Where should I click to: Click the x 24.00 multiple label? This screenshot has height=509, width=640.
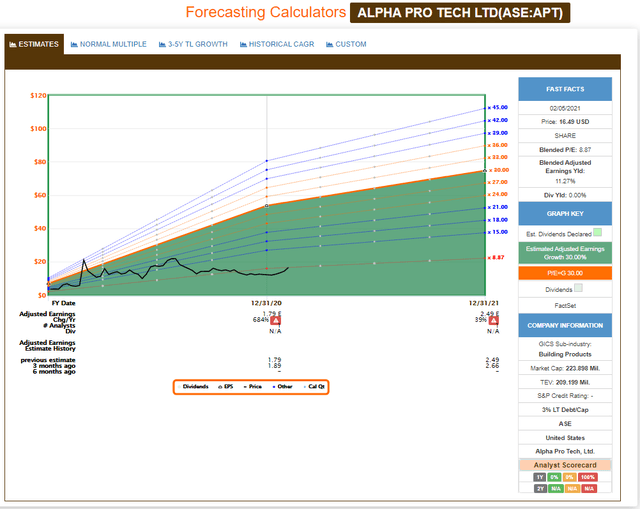(x=498, y=194)
